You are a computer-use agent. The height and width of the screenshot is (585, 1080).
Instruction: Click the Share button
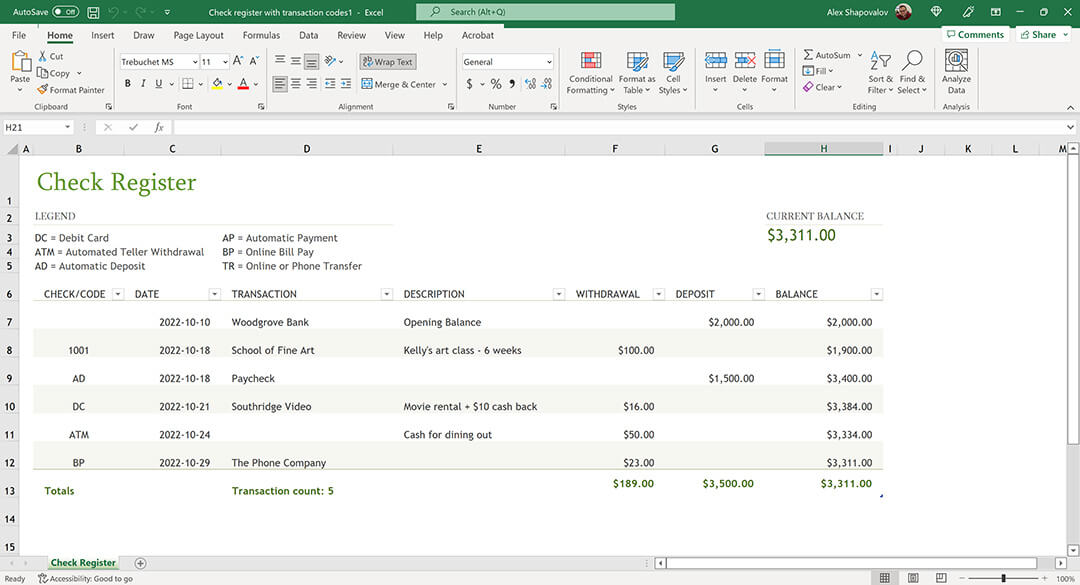(x=1040, y=34)
